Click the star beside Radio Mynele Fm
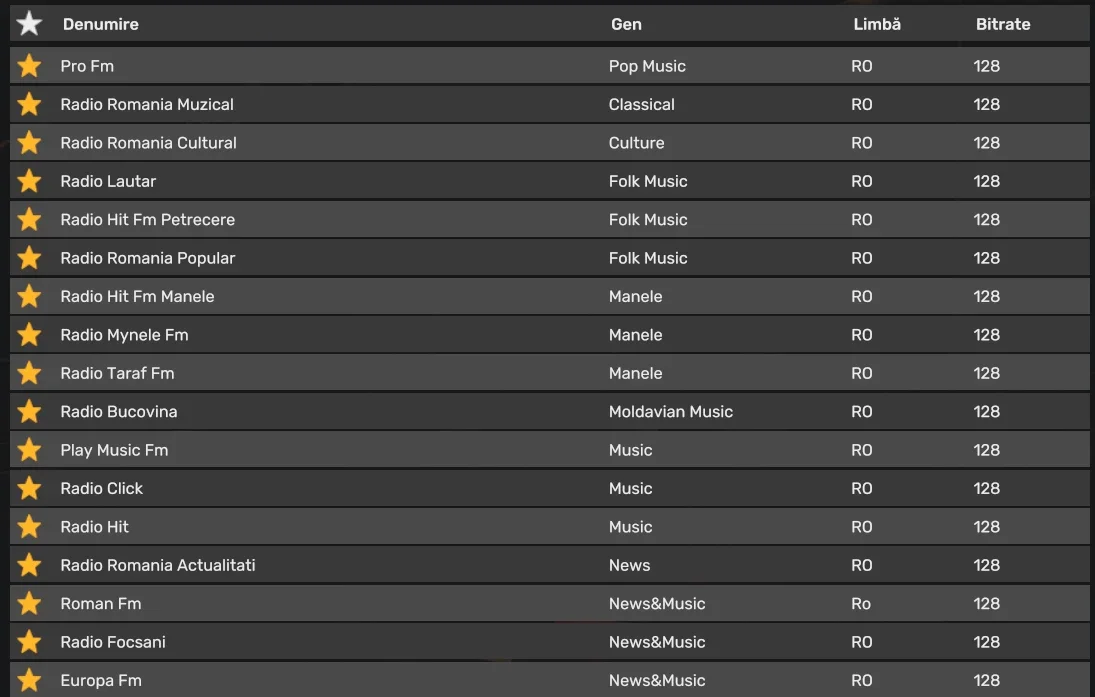Viewport: 1095px width, 697px height. pos(30,335)
